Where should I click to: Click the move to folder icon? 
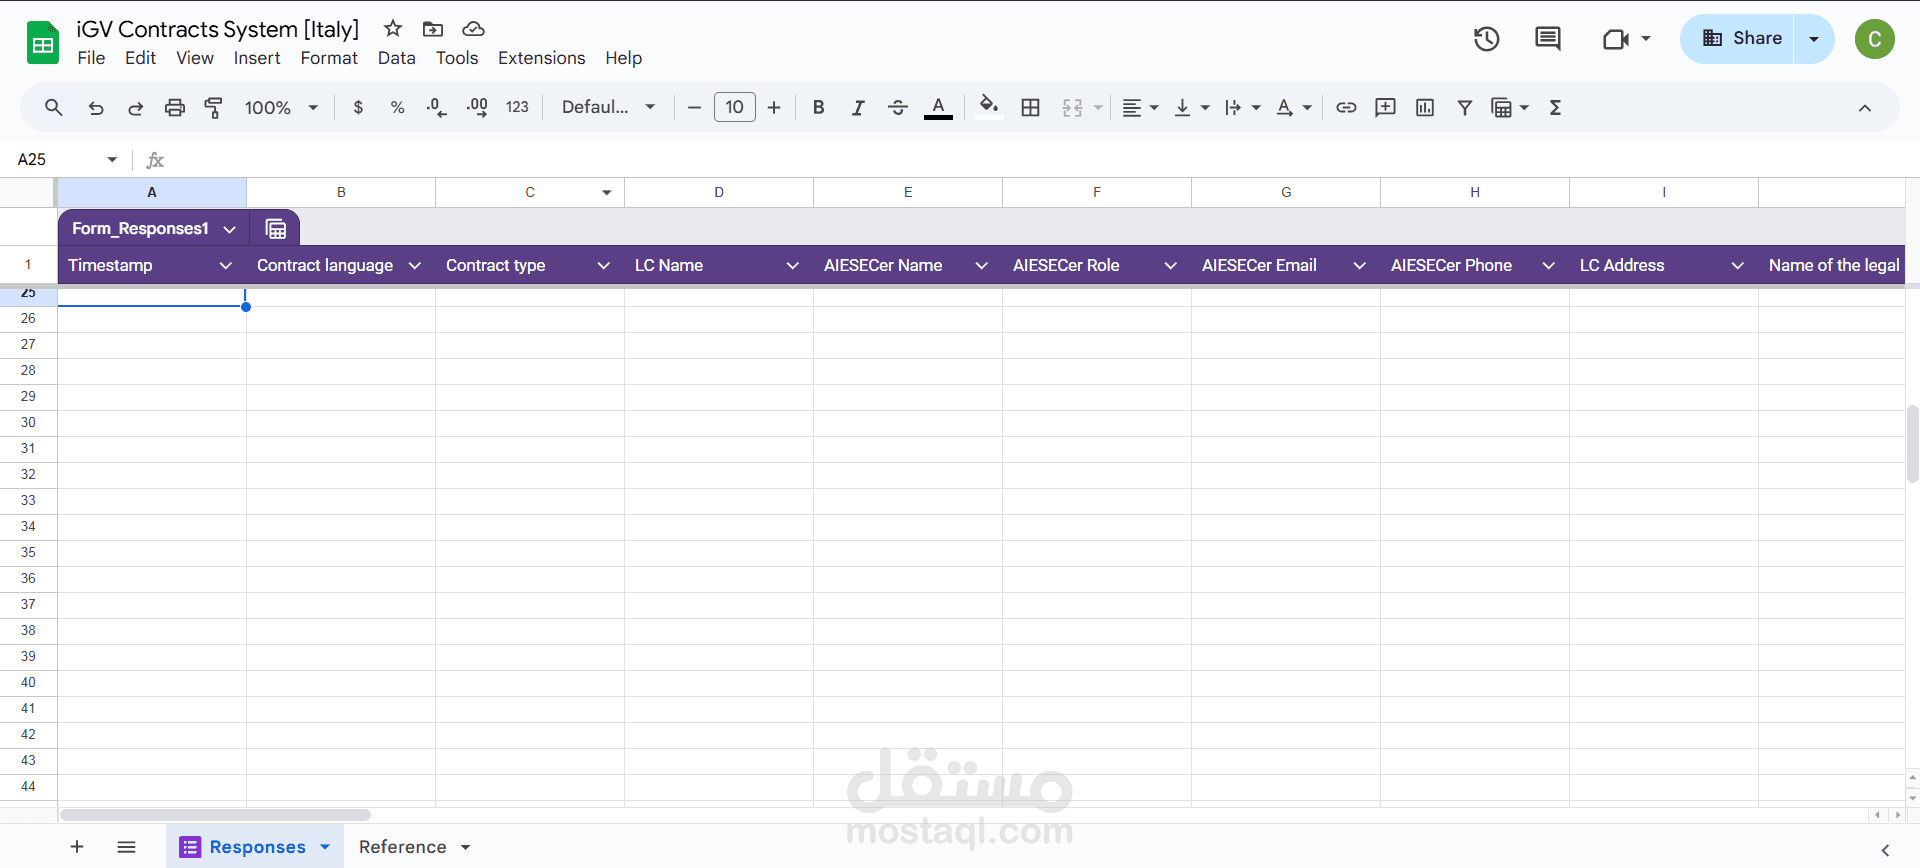coord(433,29)
